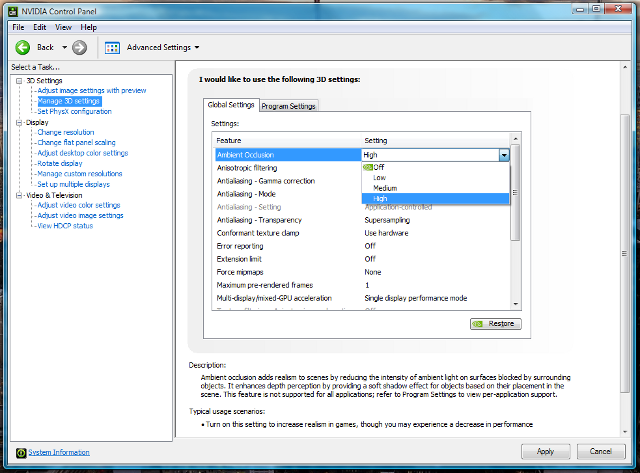Collapse the 3D Settings tree node
Screen dimensions: 640x473
pos(19,80)
